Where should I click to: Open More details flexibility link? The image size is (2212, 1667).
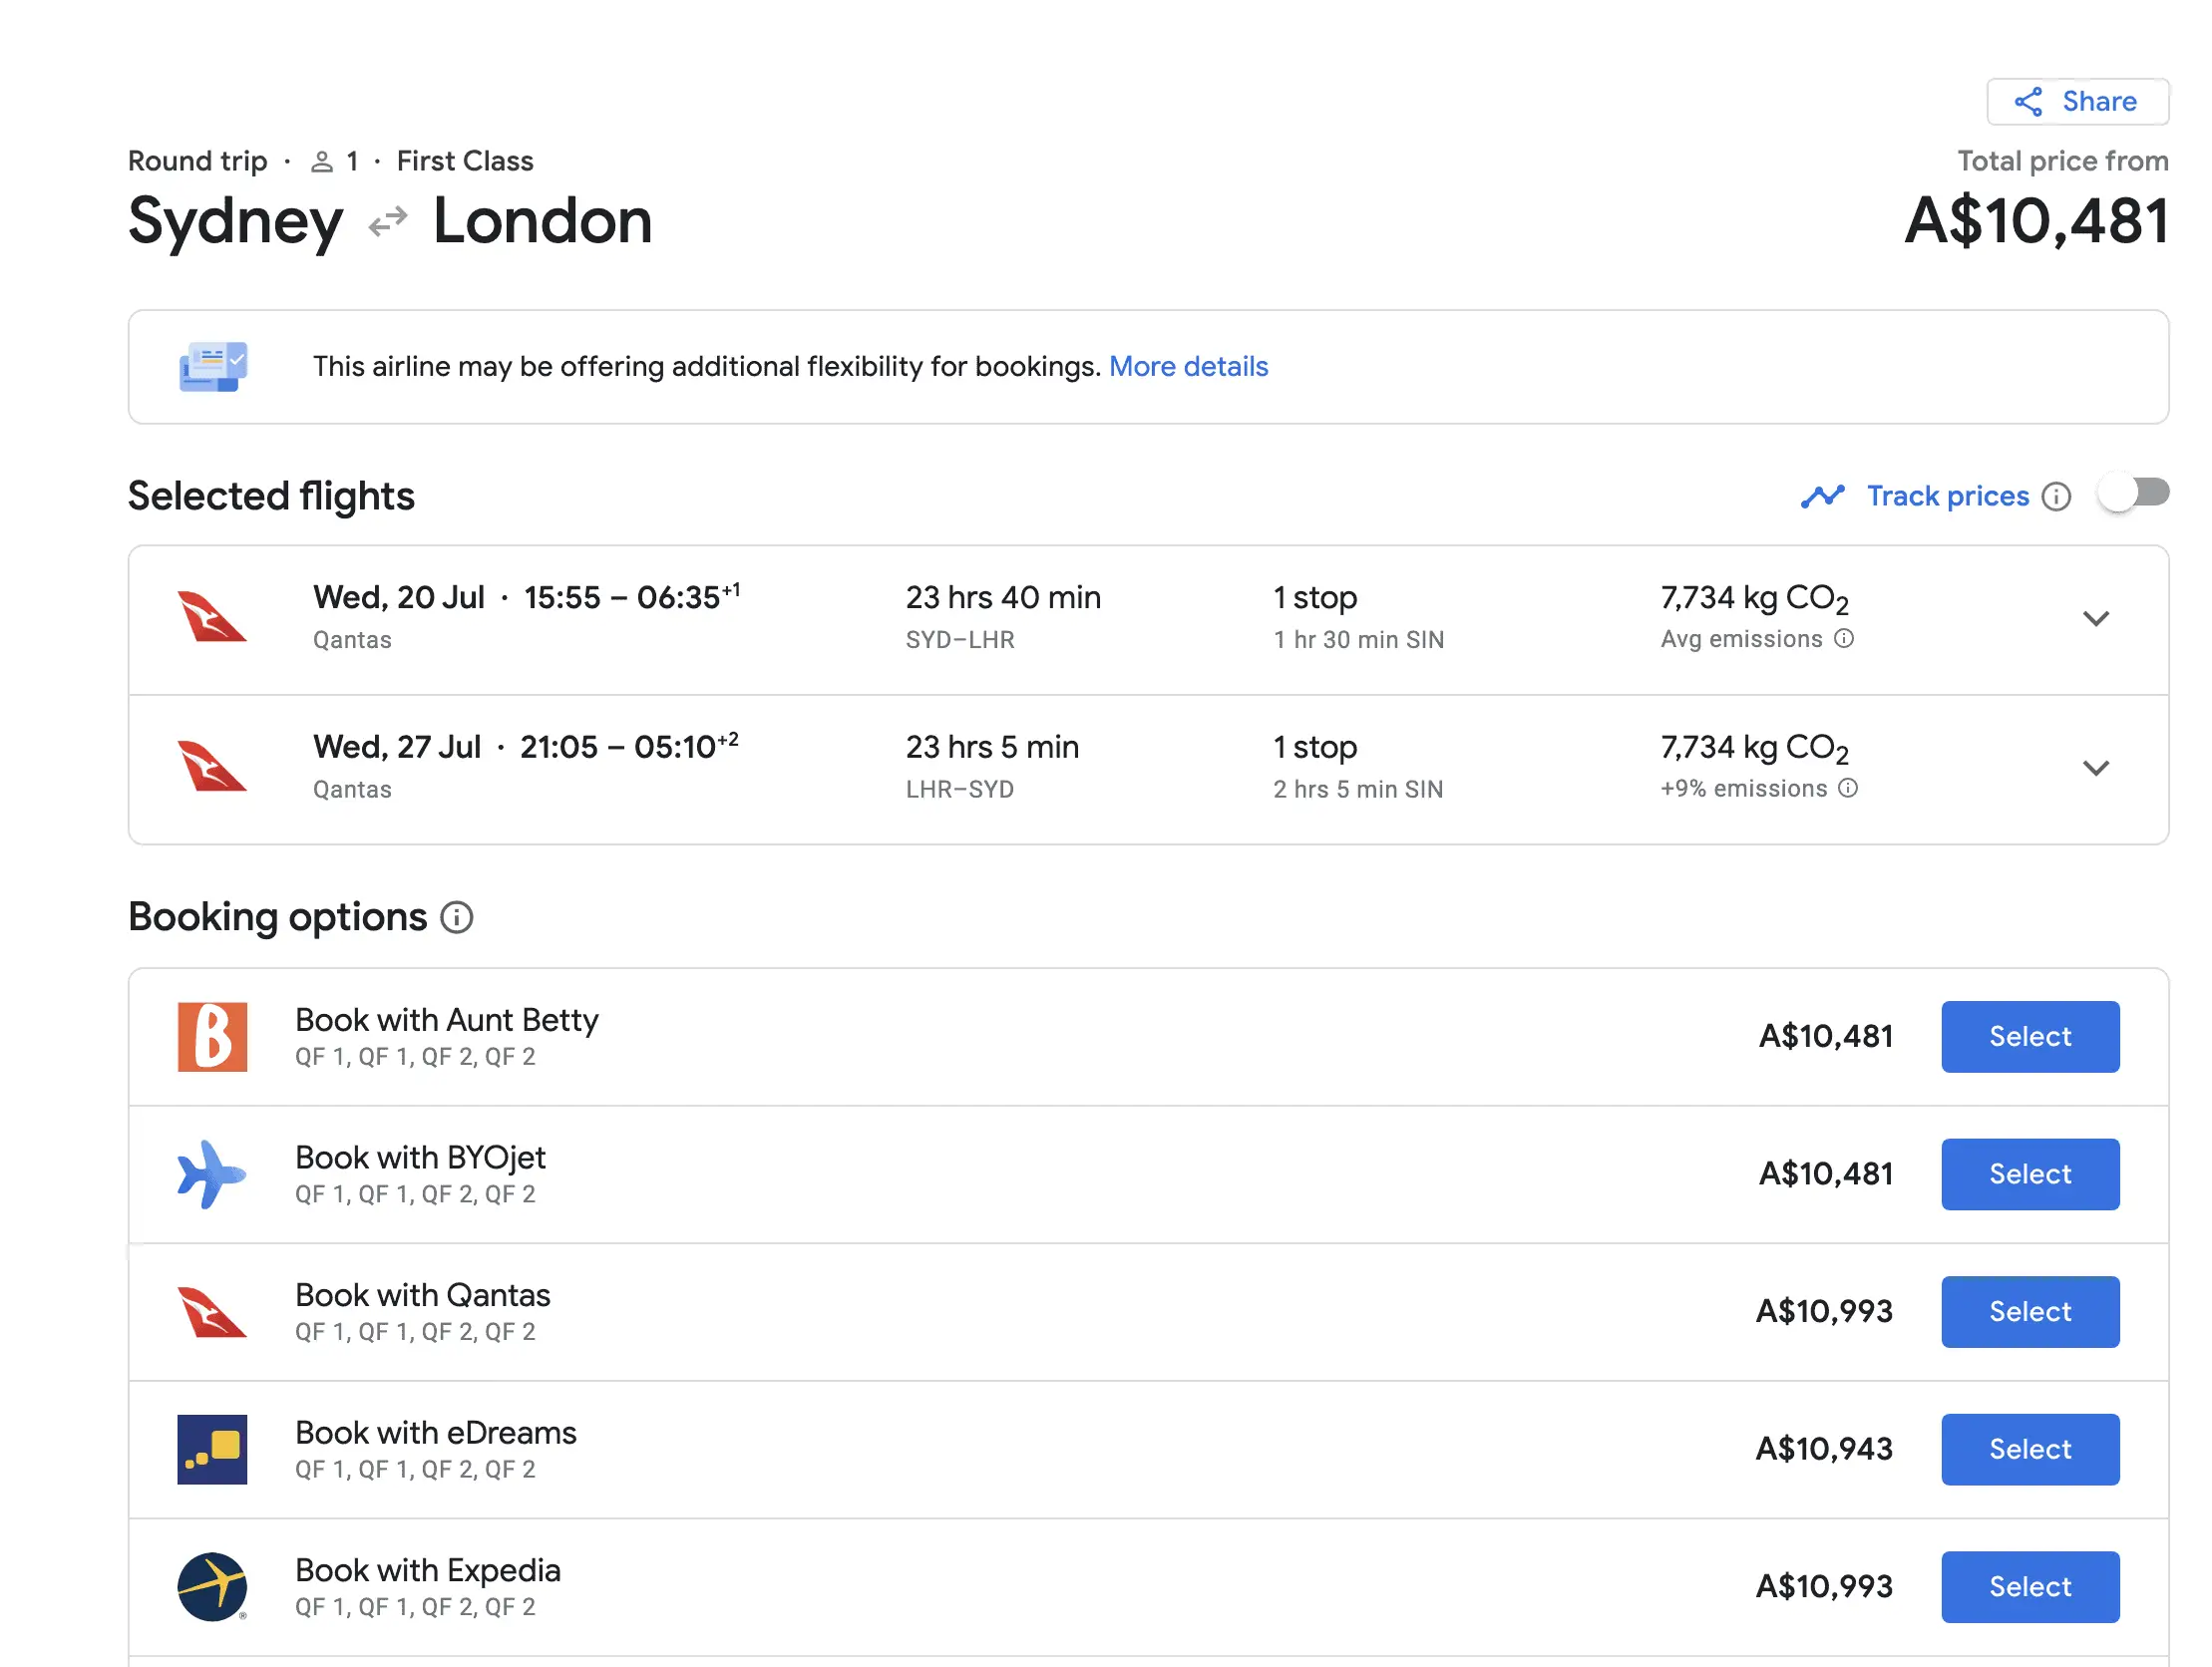1188,366
